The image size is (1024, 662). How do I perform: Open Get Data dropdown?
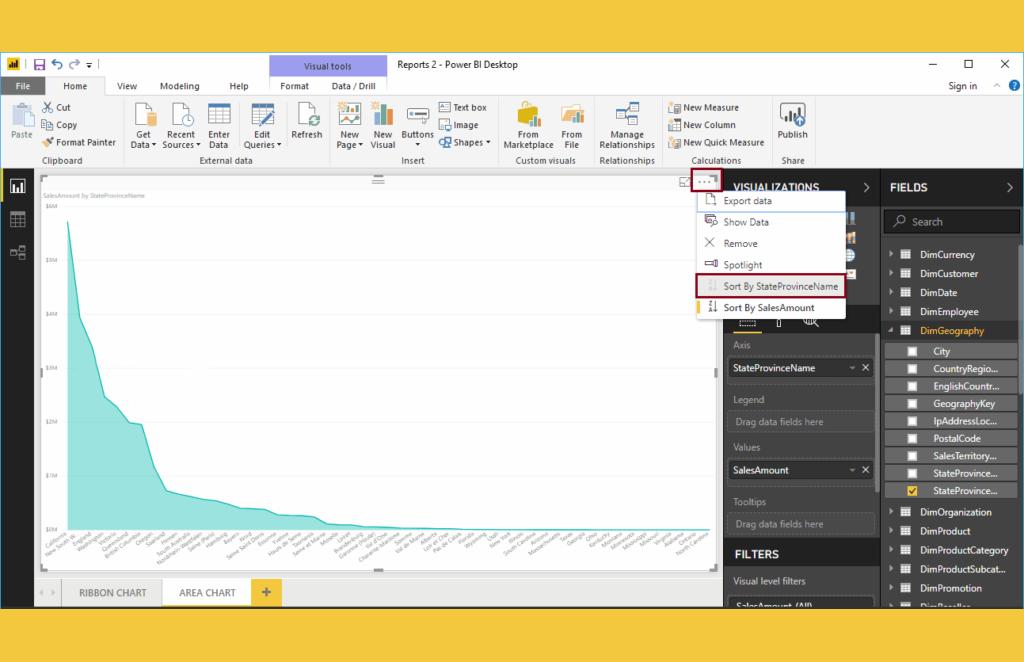144,125
